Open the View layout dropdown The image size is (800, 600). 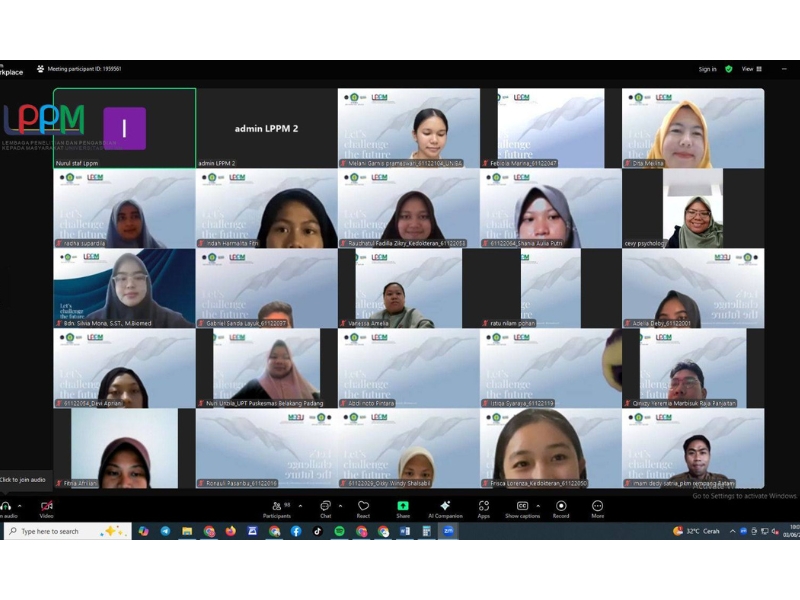tap(752, 69)
